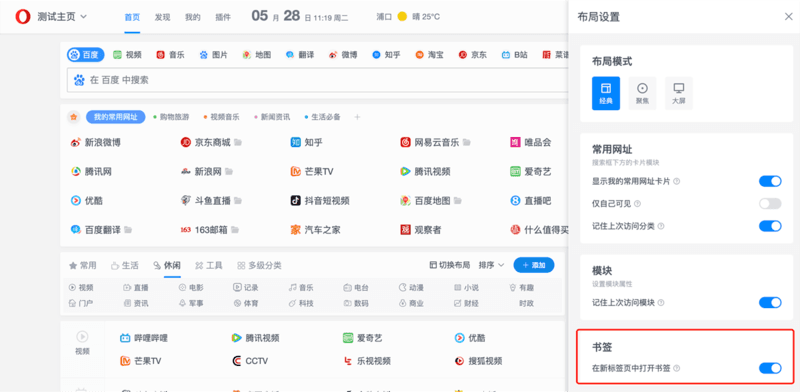Expand folder icon beside 京东商城
Screen dimensions: 800x392
(238, 142)
